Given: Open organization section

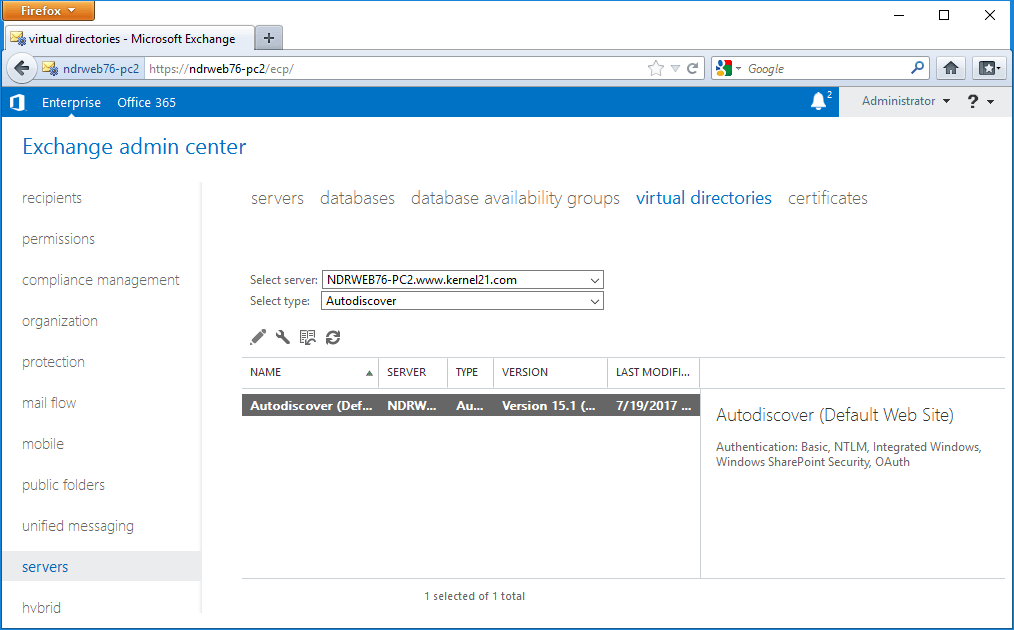Looking at the screenshot, I should point(60,321).
